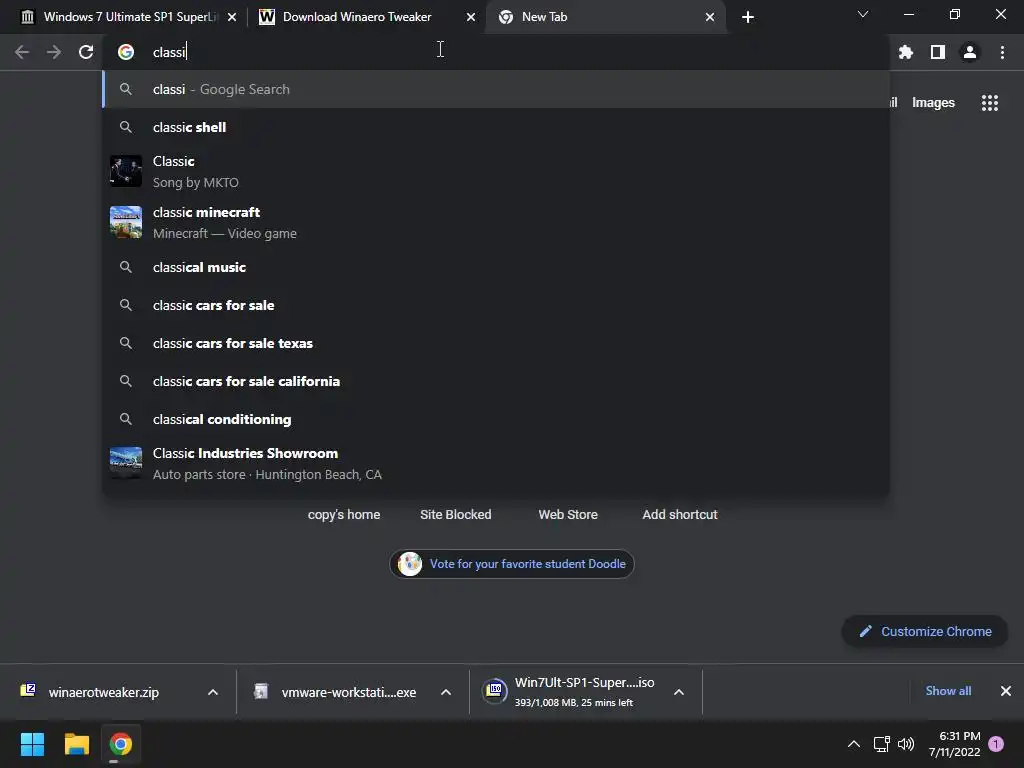
Task: Open the clock showing 6:31 PM
Action: click(954, 744)
